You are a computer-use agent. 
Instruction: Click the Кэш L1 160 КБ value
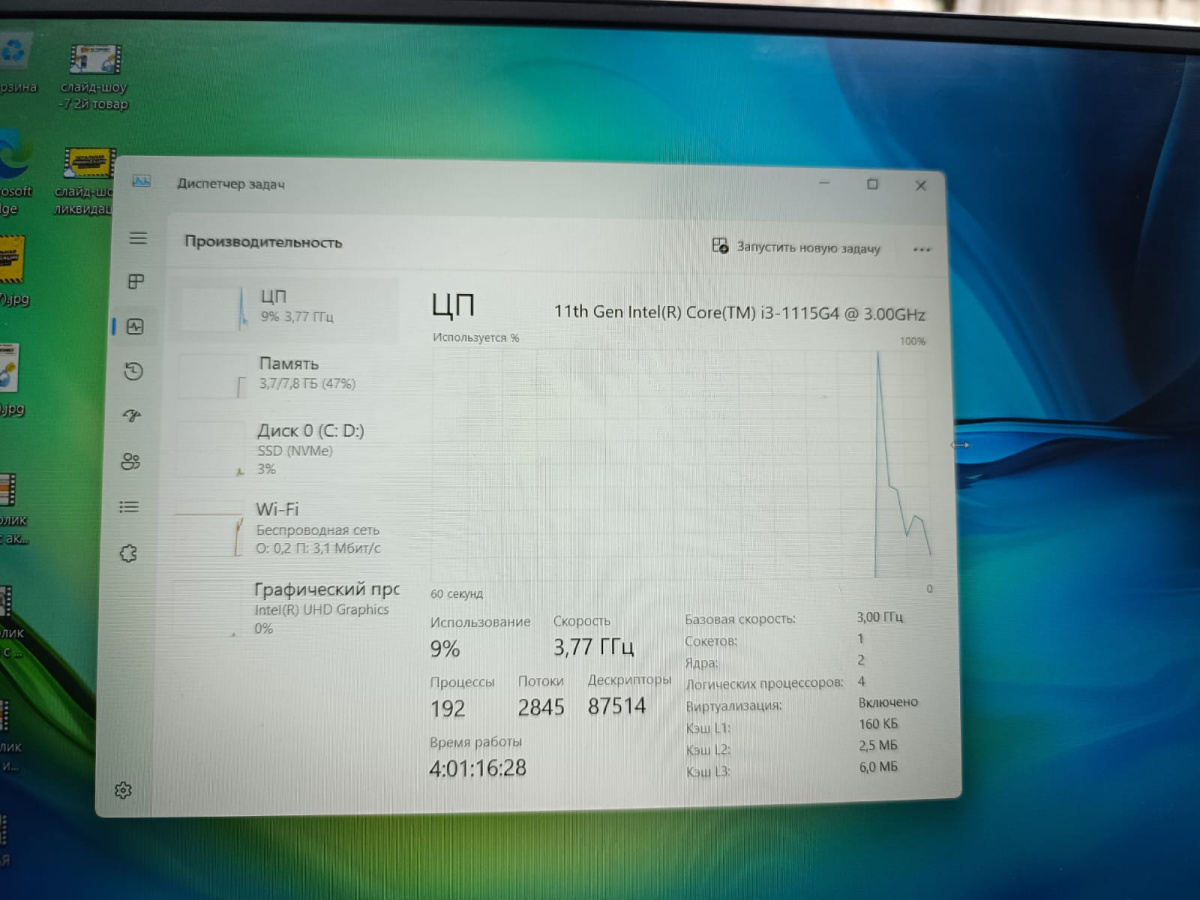(x=878, y=724)
